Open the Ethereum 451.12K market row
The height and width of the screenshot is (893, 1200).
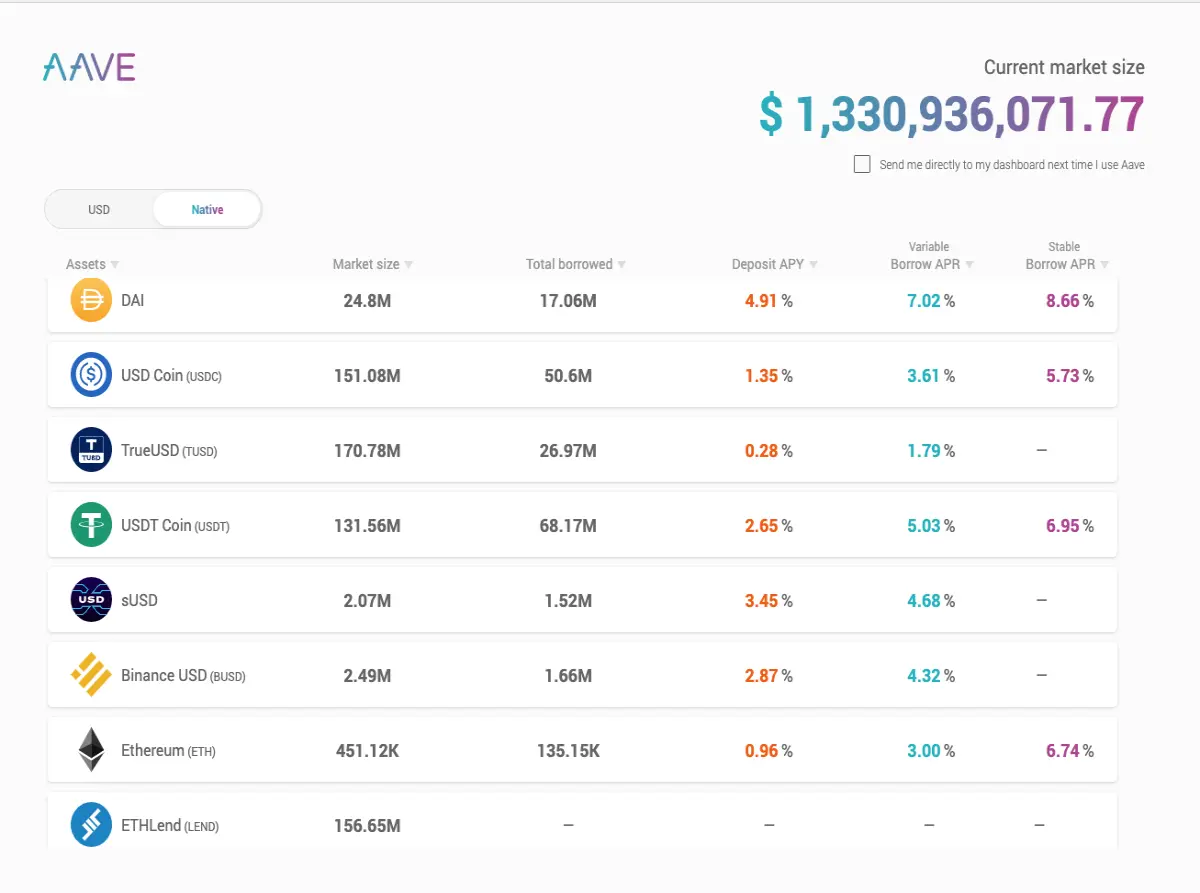(x=582, y=750)
